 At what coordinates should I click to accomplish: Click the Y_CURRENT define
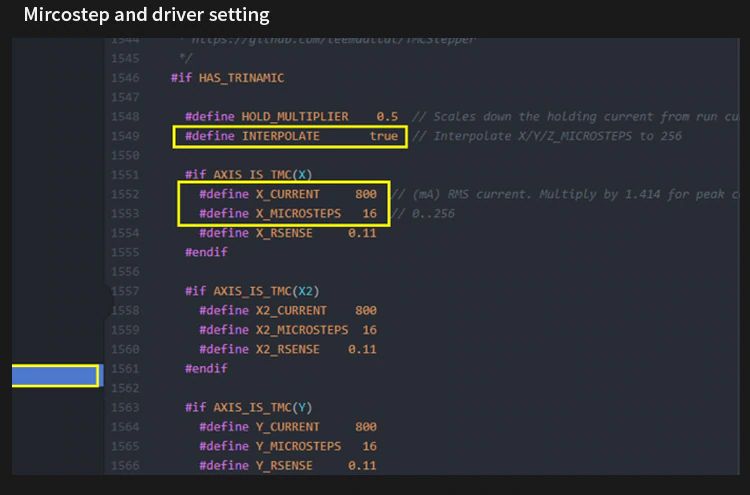click(x=288, y=427)
